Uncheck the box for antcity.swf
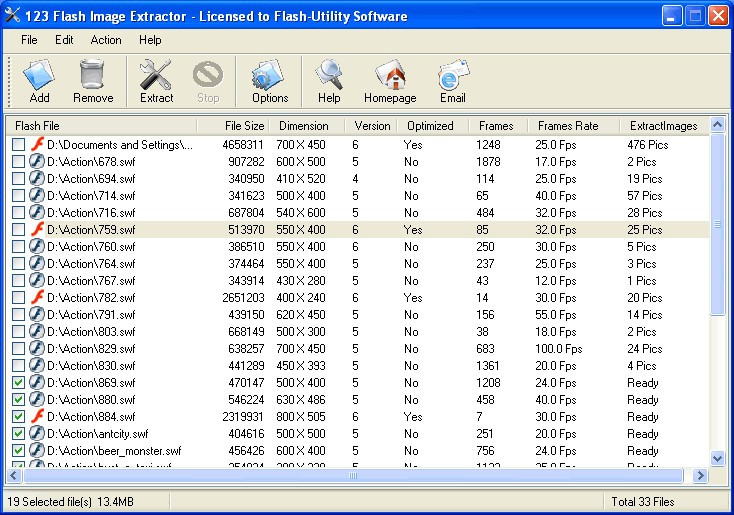The width and height of the screenshot is (734, 515). point(18,433)
